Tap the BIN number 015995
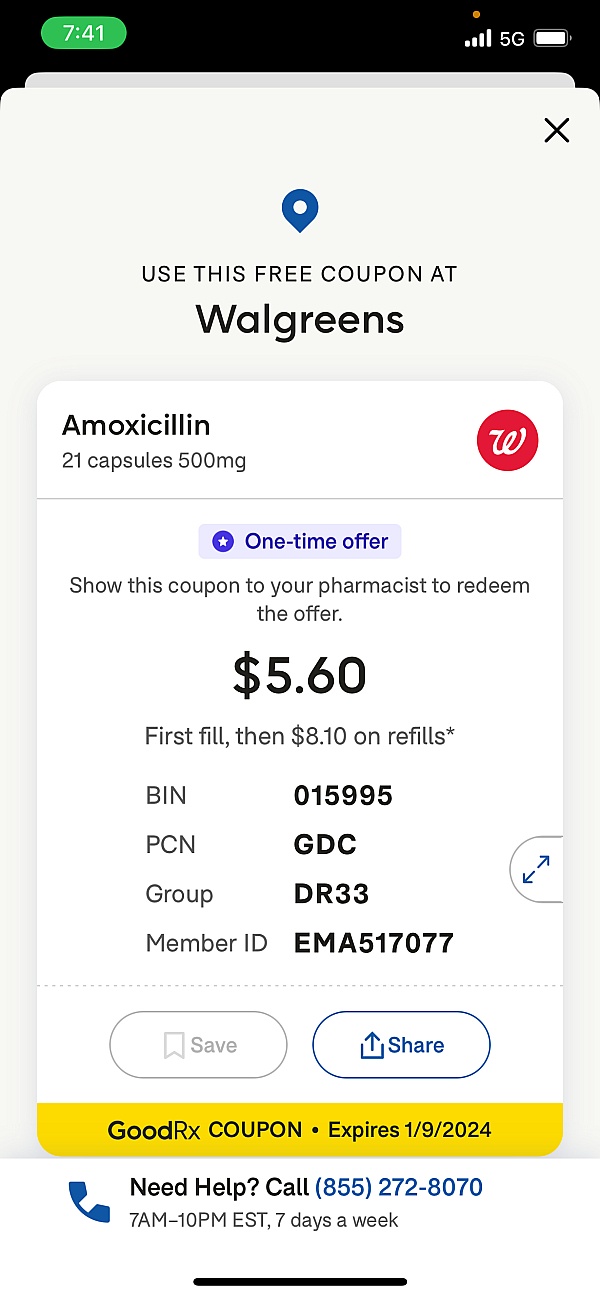Image resolution: width=600 pixels, height=1298 pixels. pos(343,795)
